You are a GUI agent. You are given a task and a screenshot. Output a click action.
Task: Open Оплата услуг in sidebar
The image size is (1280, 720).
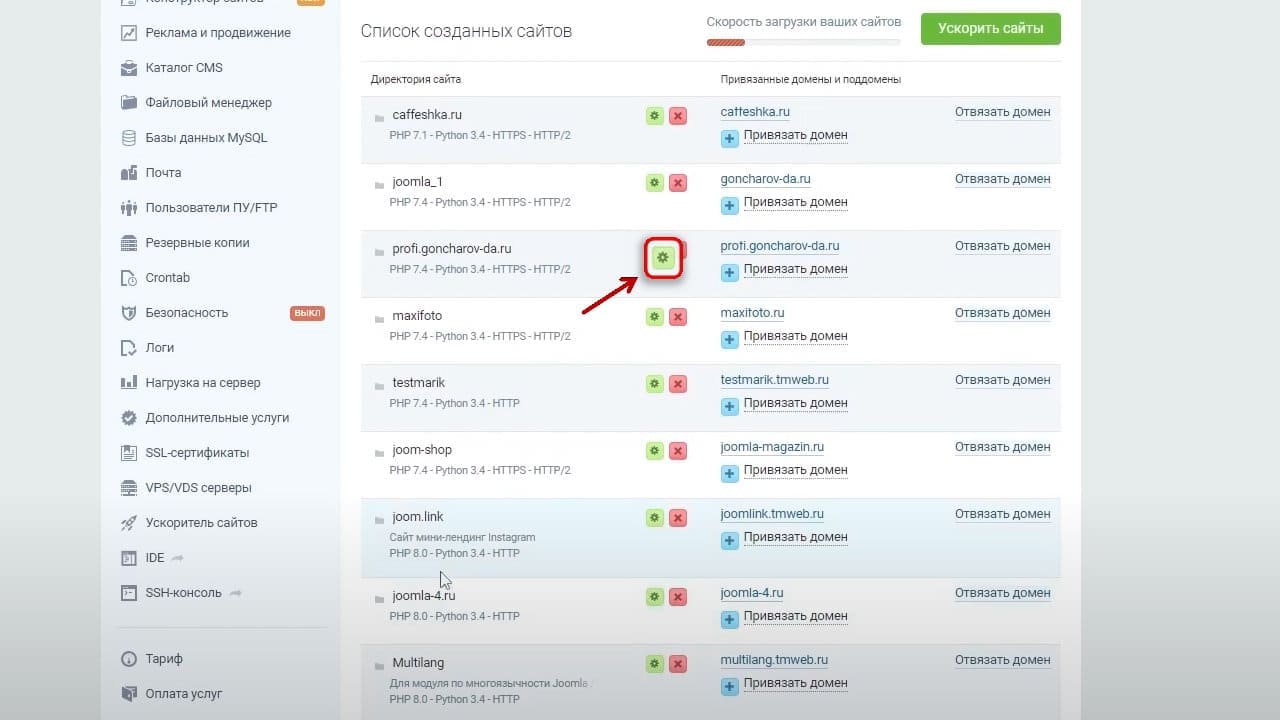(171, 694)
